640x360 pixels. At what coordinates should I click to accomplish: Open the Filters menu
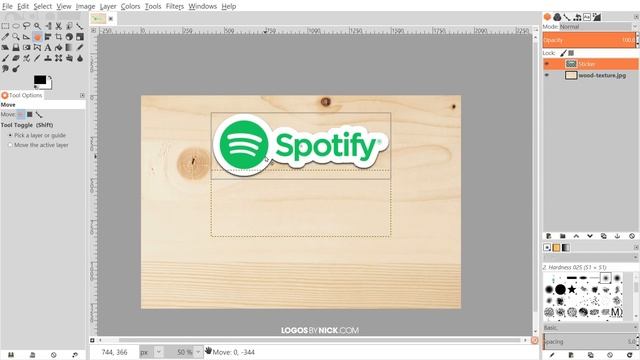[175, 6]
